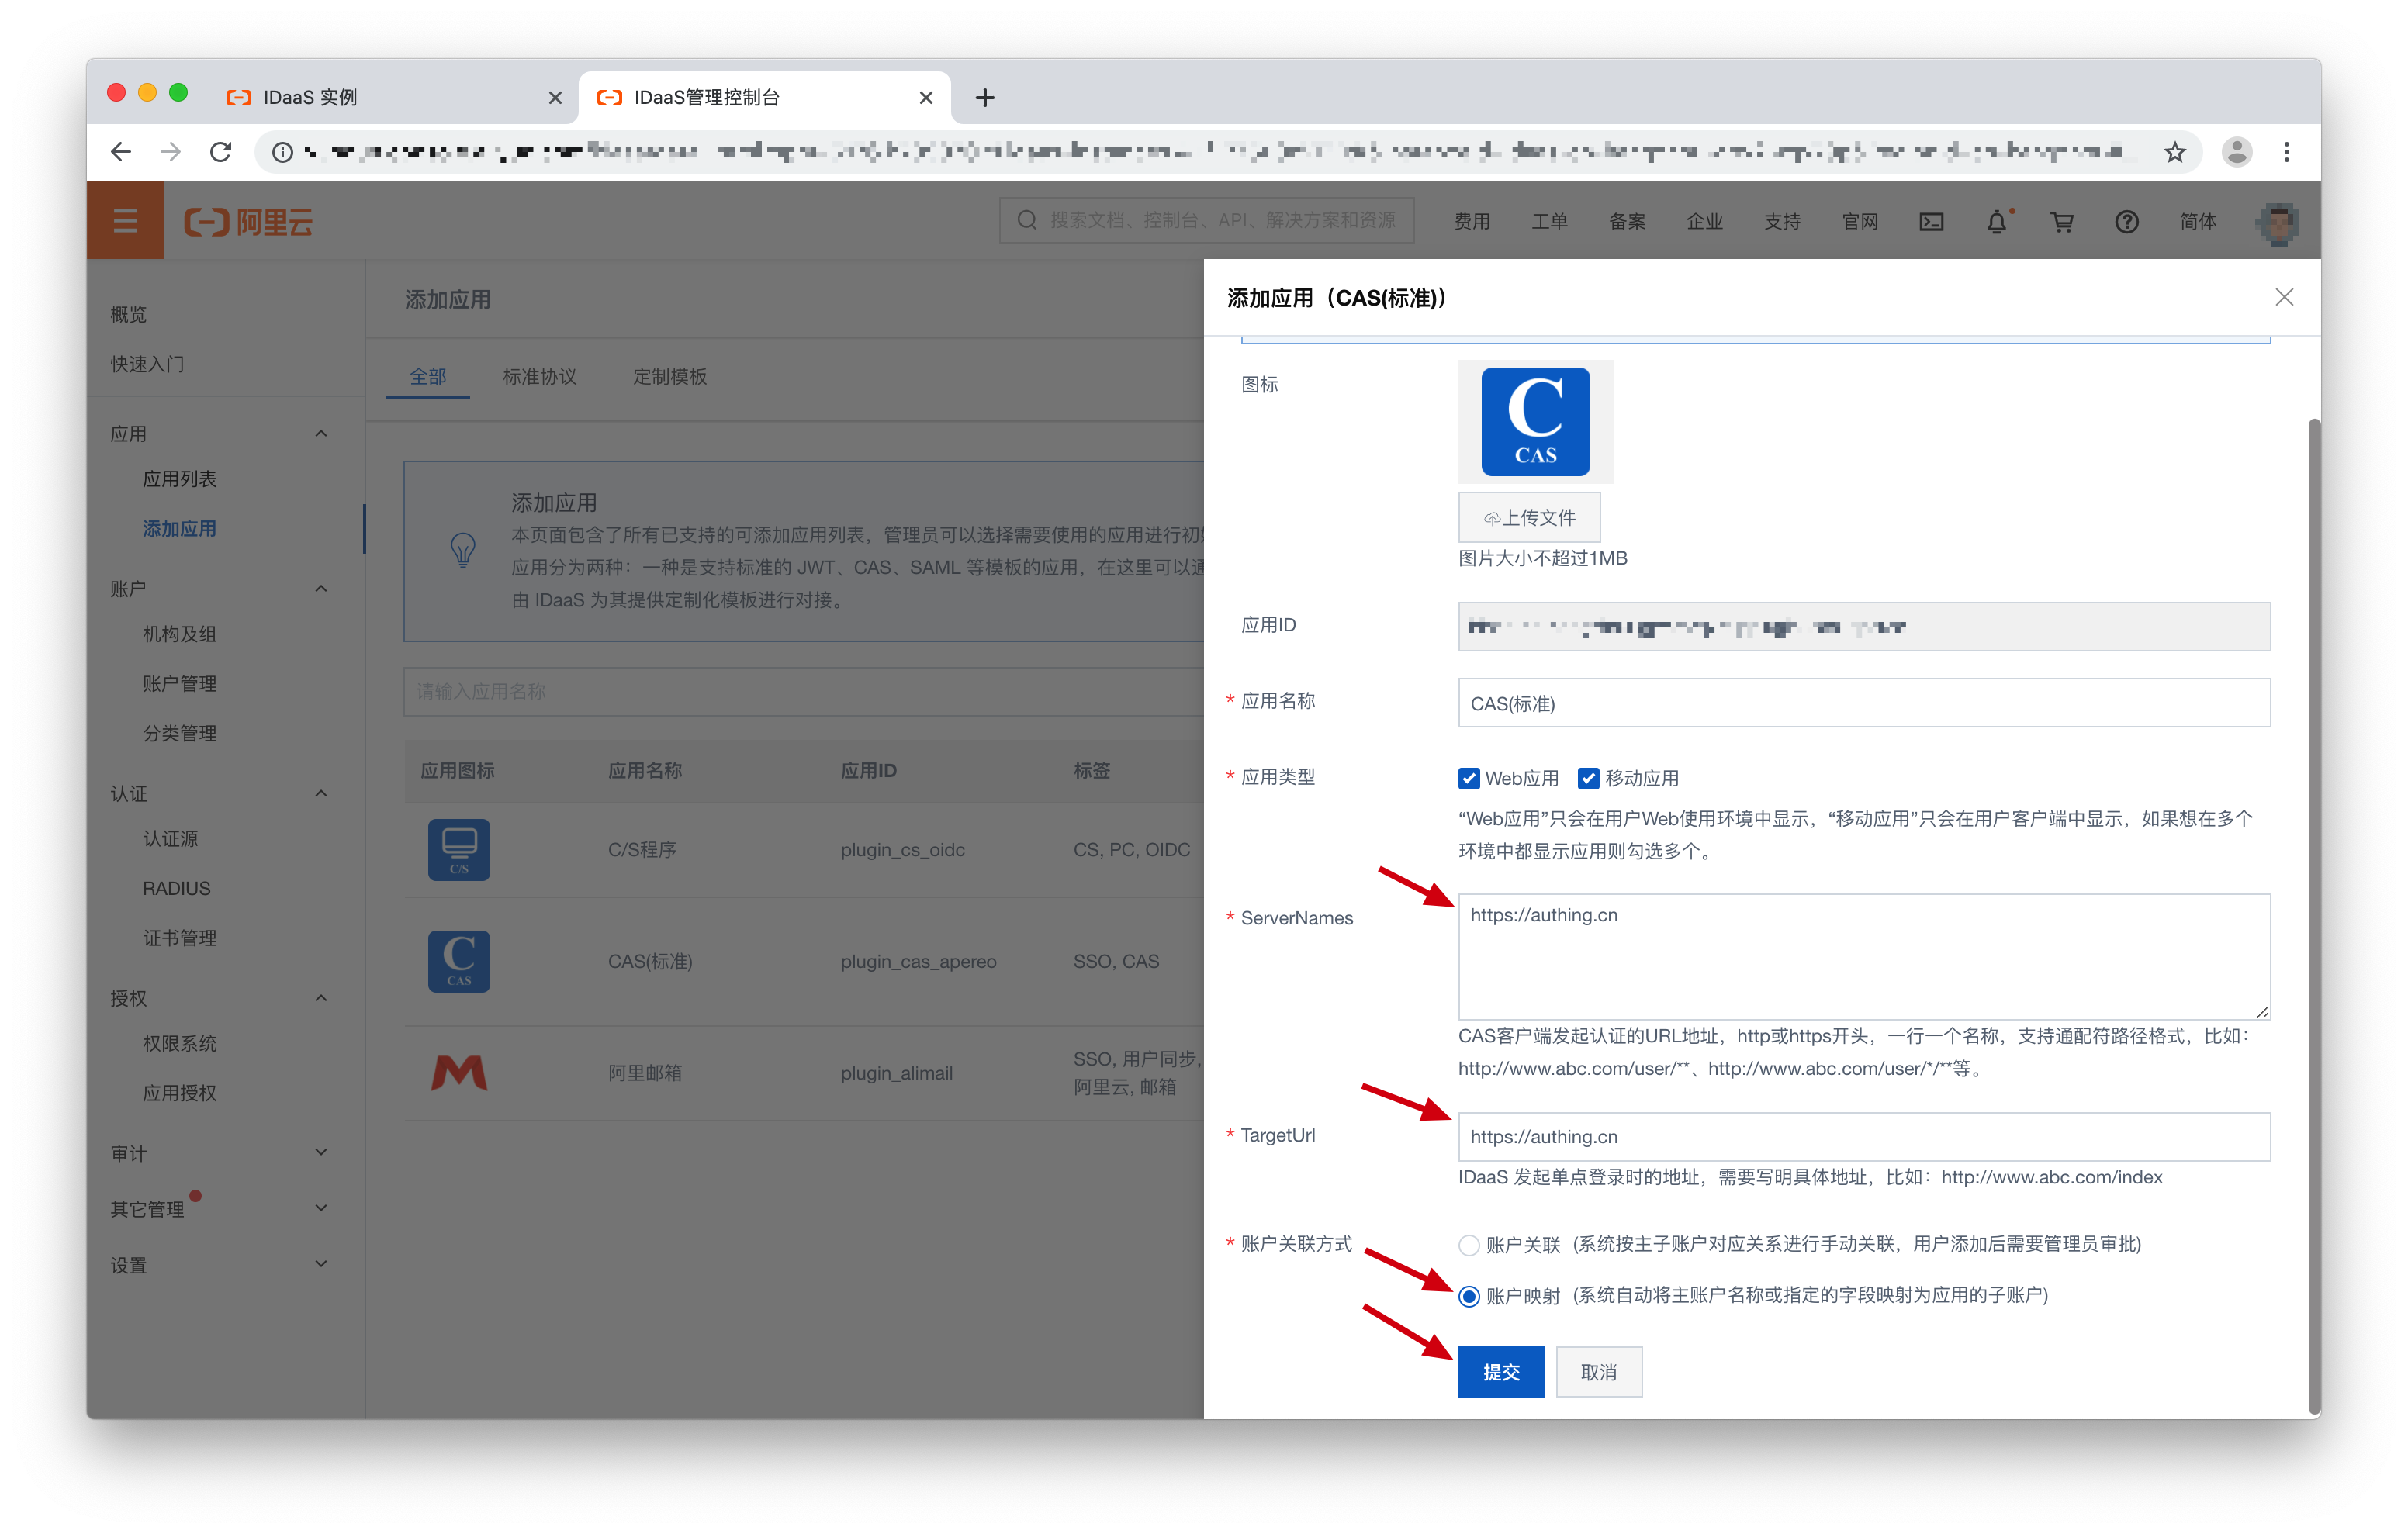This screenshot has width=2408, height=1534.
Task: Click the C/S程序 app icon
Action: click(459, 850)
